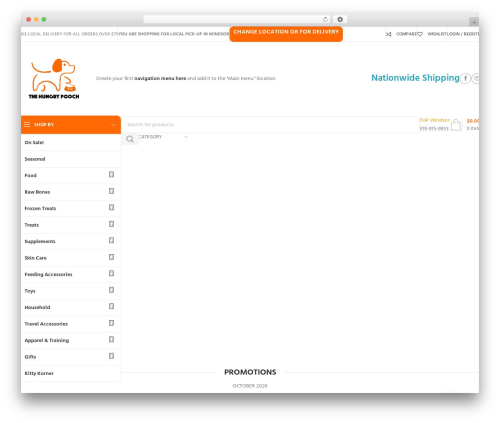Open a new browser tab with plus
Image resolution: width=500 pixels, height=423 pixels.
474,22
